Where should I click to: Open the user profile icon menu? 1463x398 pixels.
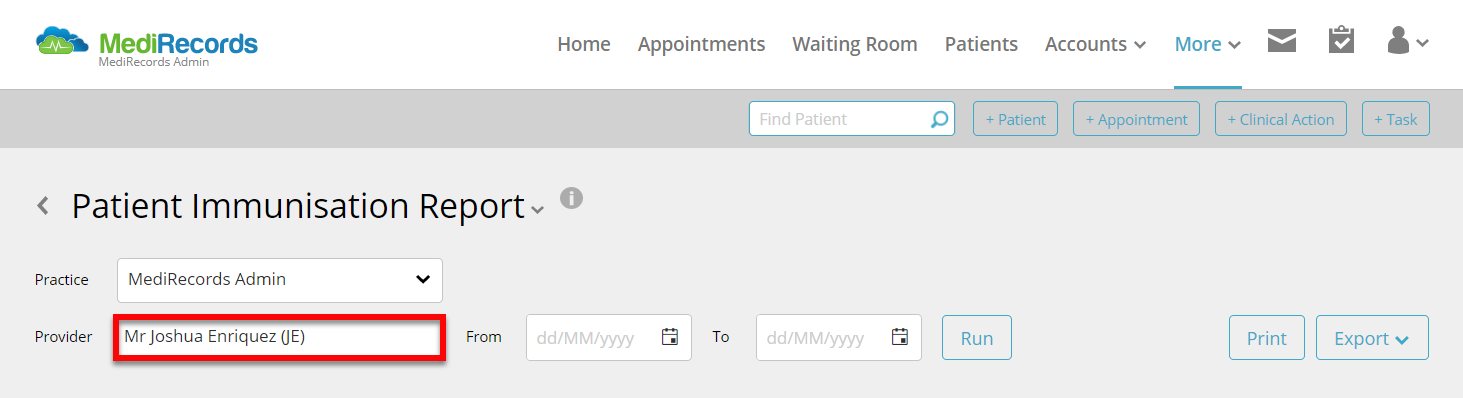coord(1407,41)
